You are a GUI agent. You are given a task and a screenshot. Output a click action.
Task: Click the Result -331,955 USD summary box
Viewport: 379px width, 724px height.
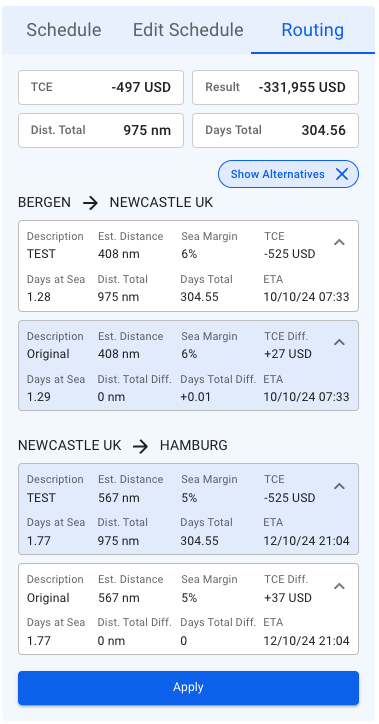point(275,87)
